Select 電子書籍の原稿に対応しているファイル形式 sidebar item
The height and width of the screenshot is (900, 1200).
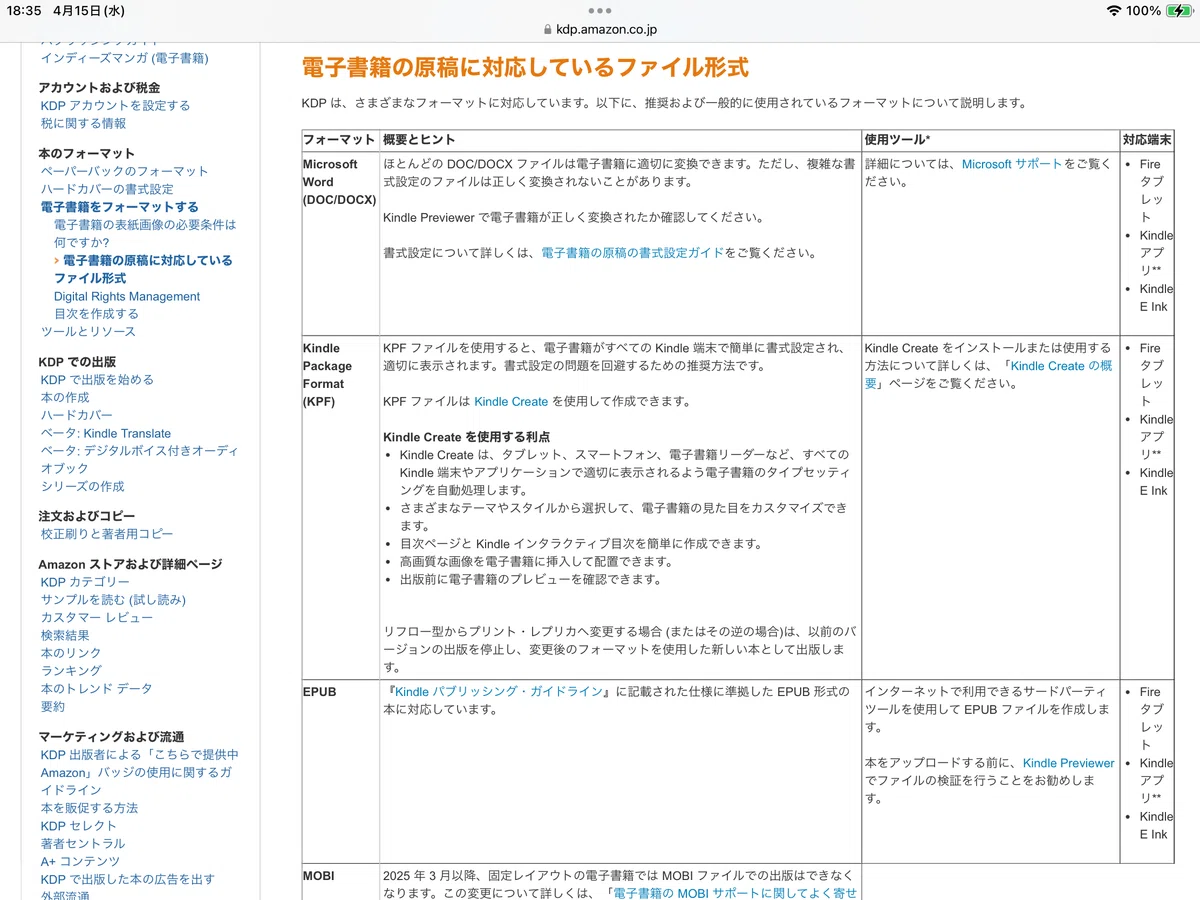click(143, 269)
